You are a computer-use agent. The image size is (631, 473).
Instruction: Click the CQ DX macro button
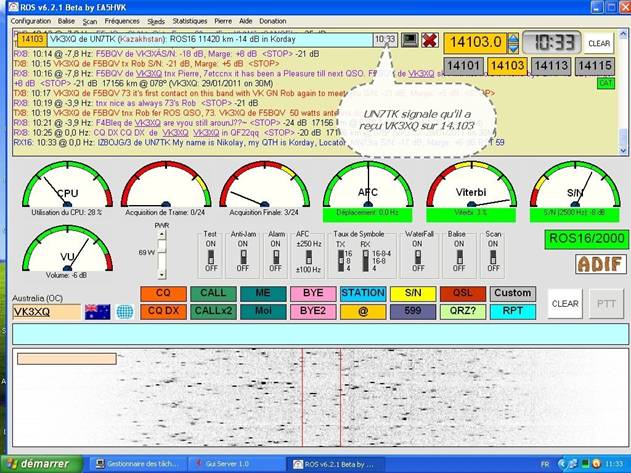(163, 312)
